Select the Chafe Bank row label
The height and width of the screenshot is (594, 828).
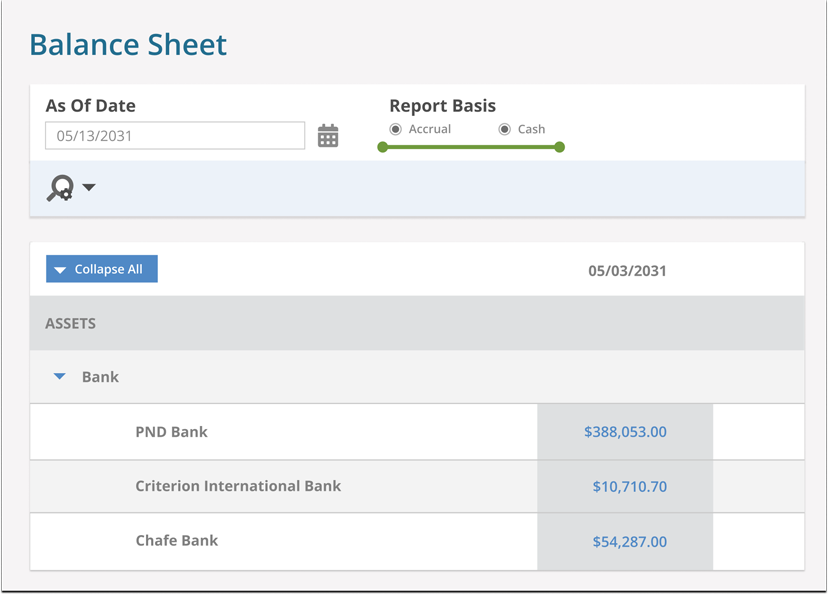click(177, 540)
